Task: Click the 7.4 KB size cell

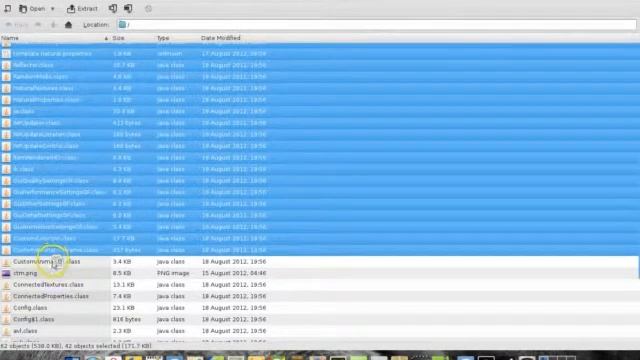Action: [122, 296]
